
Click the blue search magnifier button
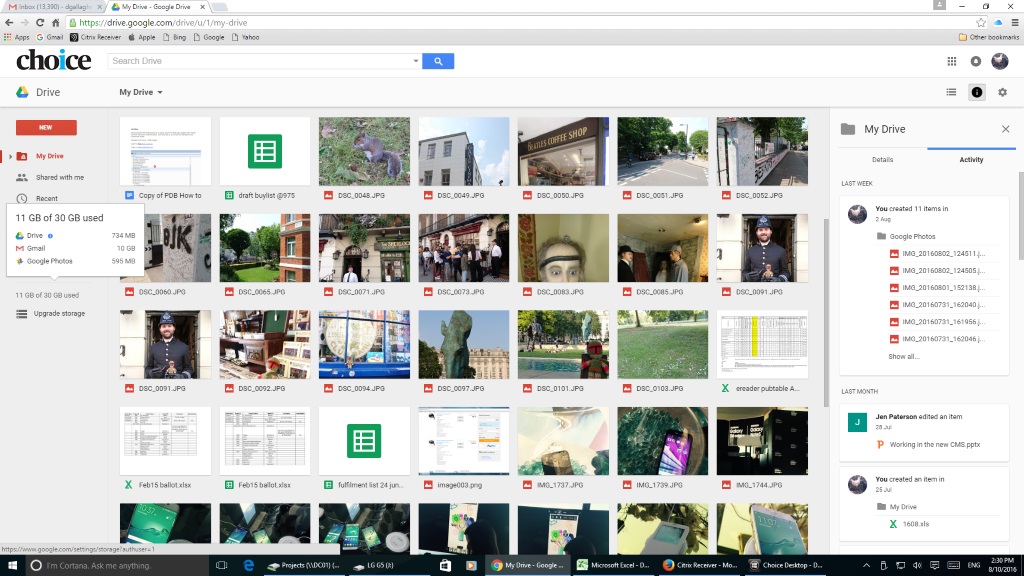pyautogui.click(x=438, y=61)
